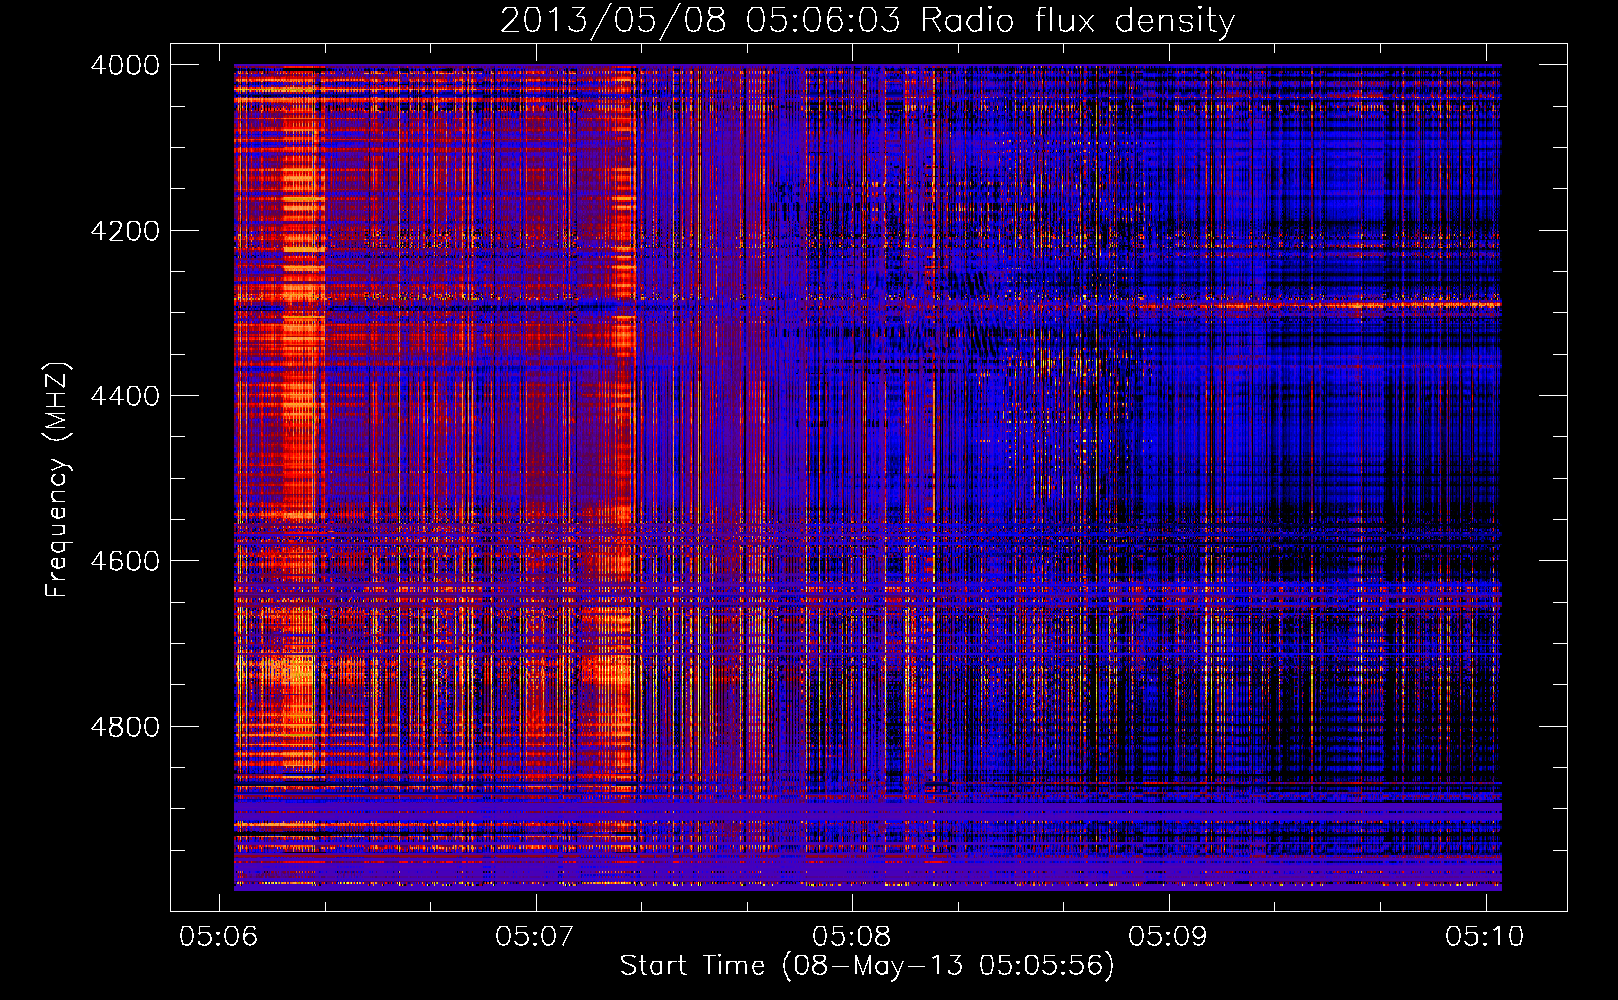This screenshot has height=1000, width=1618.
Task: Click the 05:07 time tick label
Action: [x=535, y=936]
